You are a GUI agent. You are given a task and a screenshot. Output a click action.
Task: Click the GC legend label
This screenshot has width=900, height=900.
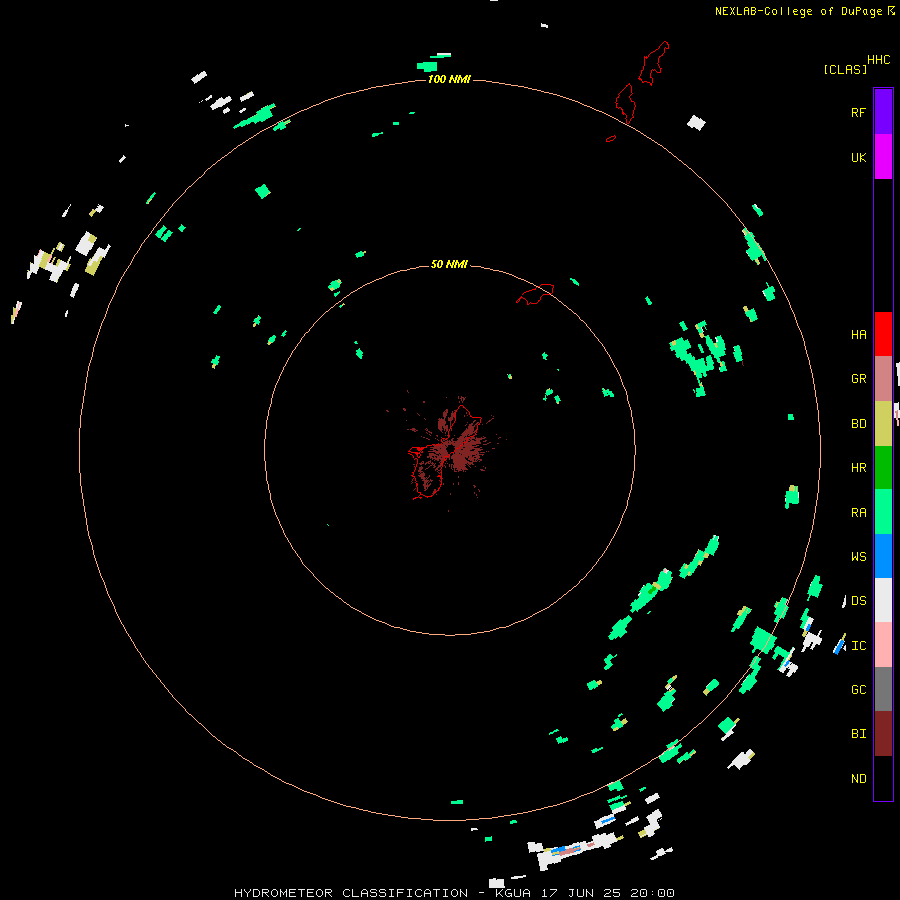[859, 689]
